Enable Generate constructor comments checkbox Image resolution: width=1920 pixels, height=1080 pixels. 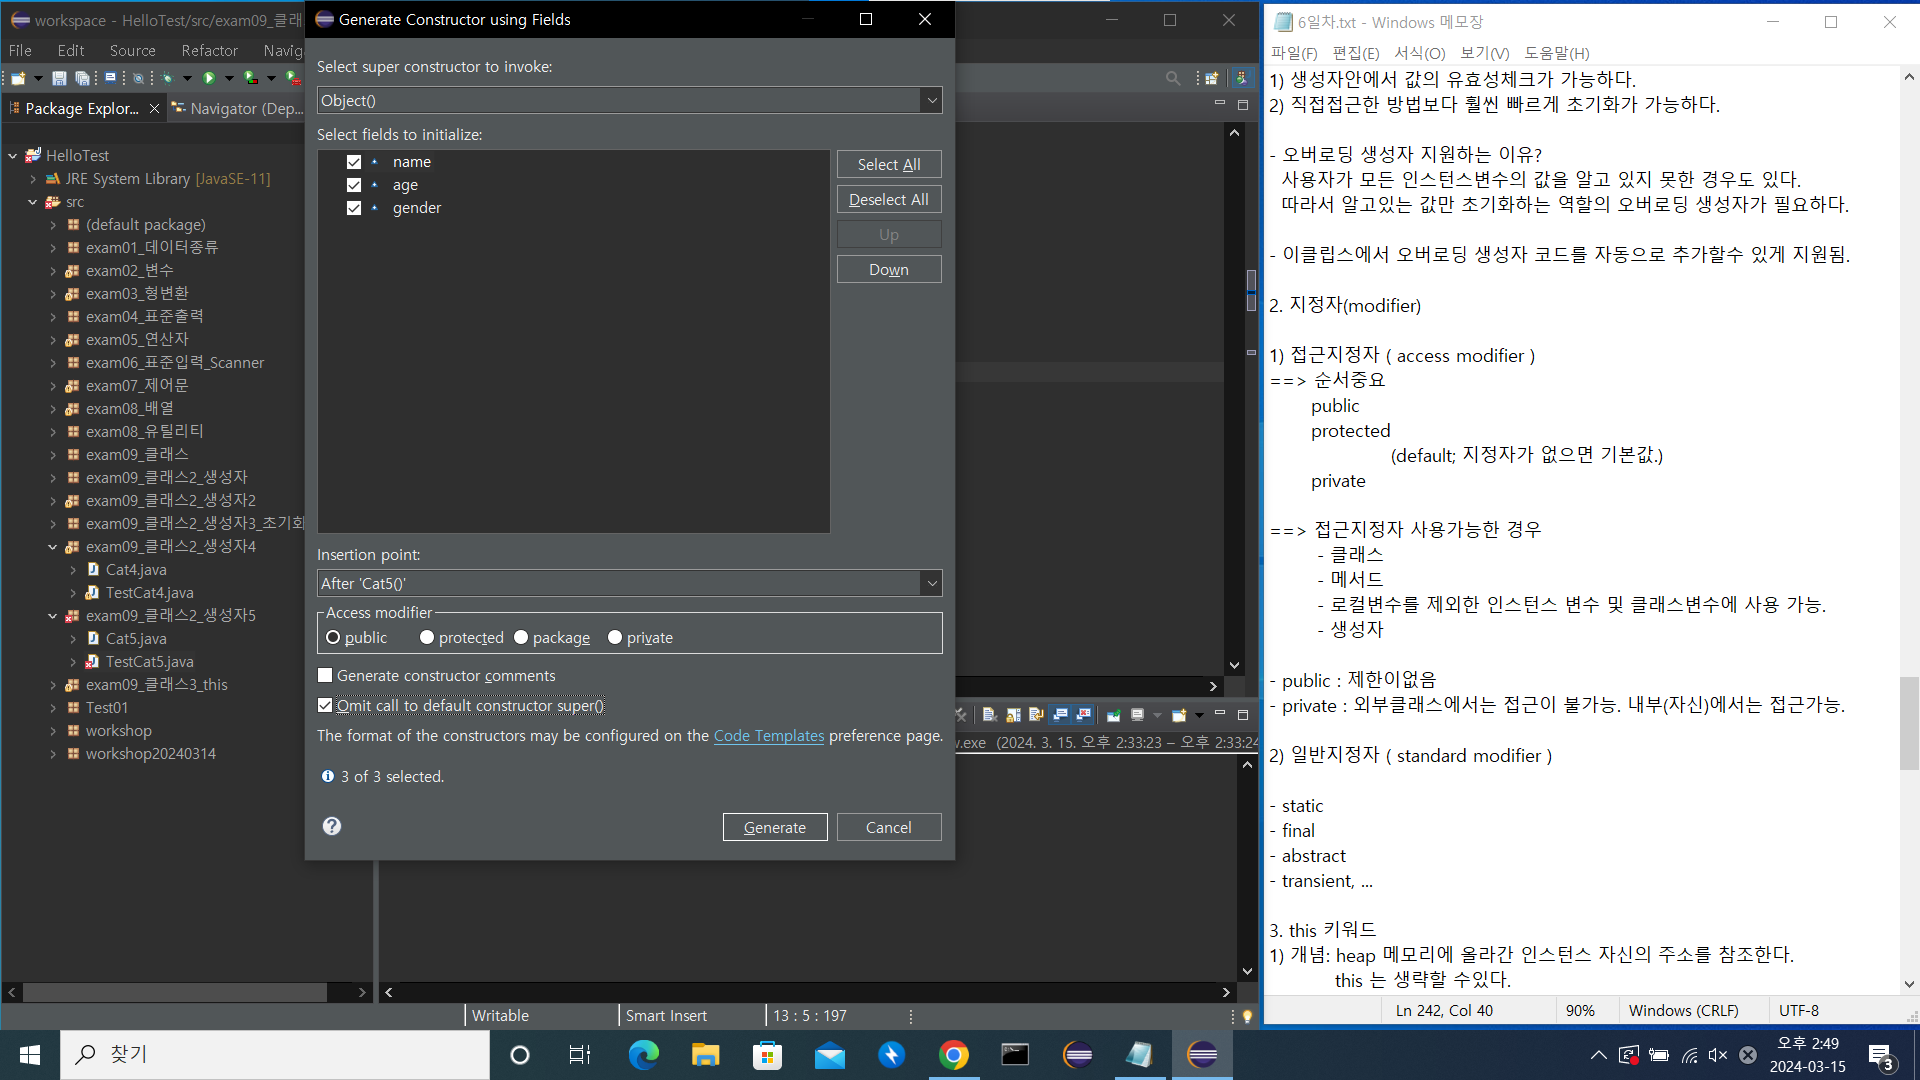click(x=325, y=676)
